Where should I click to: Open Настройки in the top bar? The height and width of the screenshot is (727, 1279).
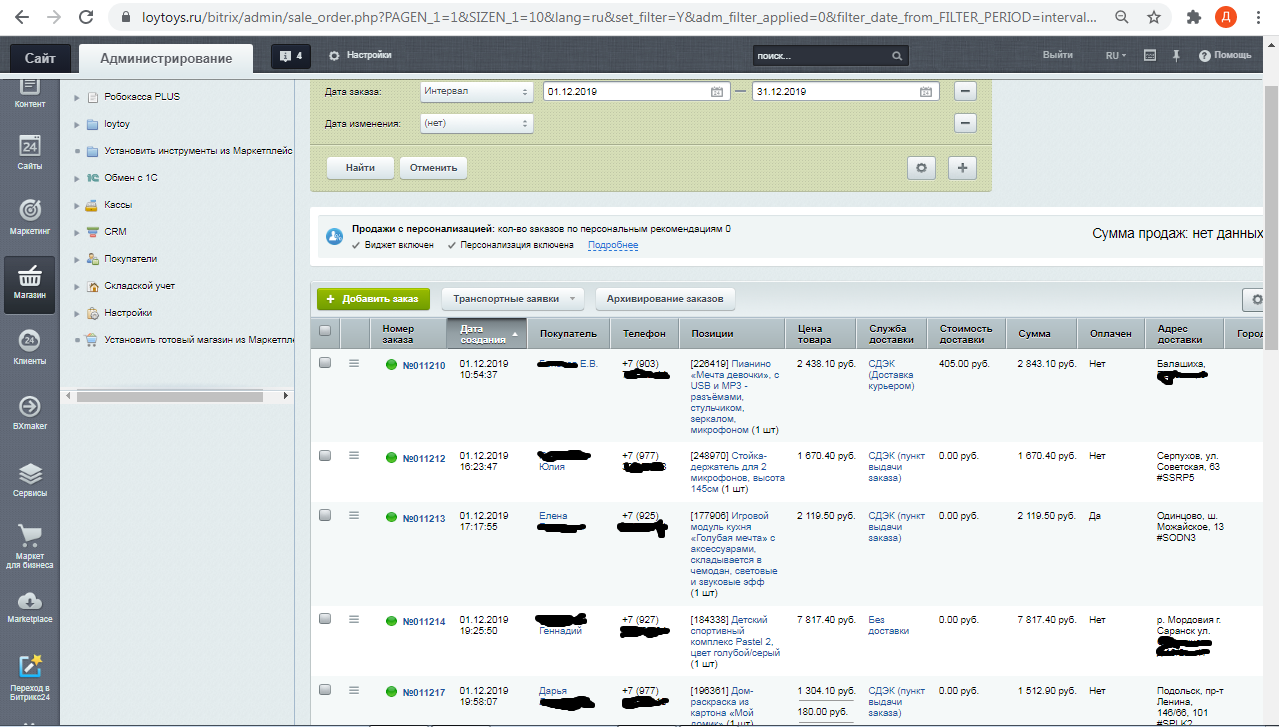[360, 55]
